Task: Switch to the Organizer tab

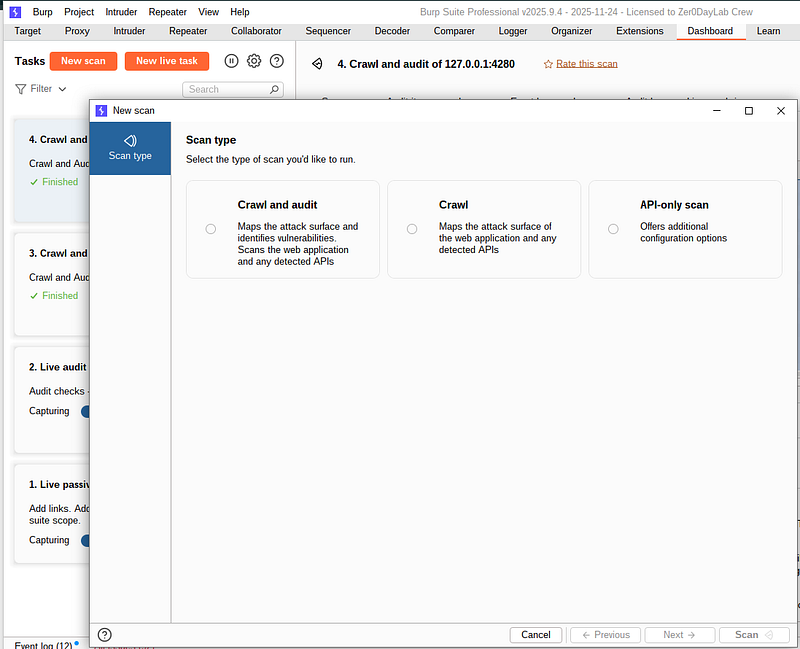Action: pyautogui.click(x=571, y=31)
